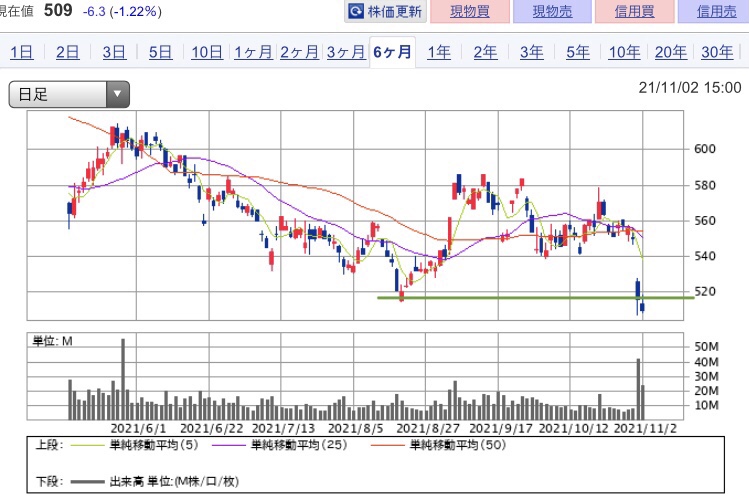Select the 1日 period tab
Viewport: 749px width, 496px height.
21,52
